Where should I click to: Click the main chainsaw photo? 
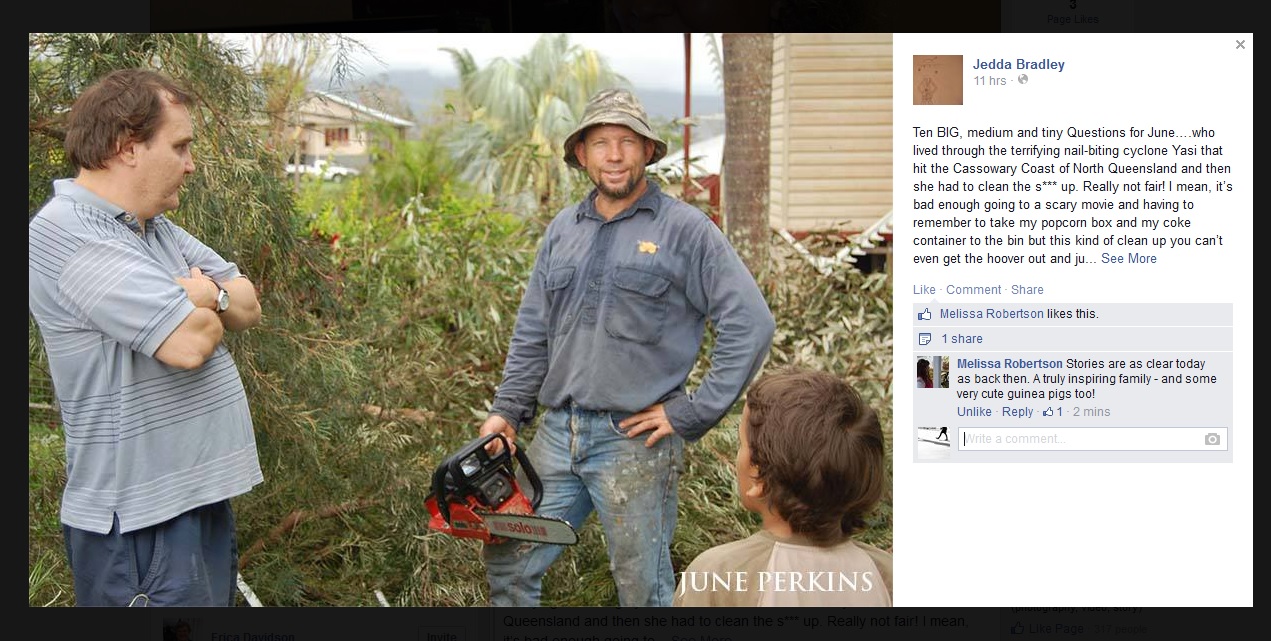click(461, 320)
